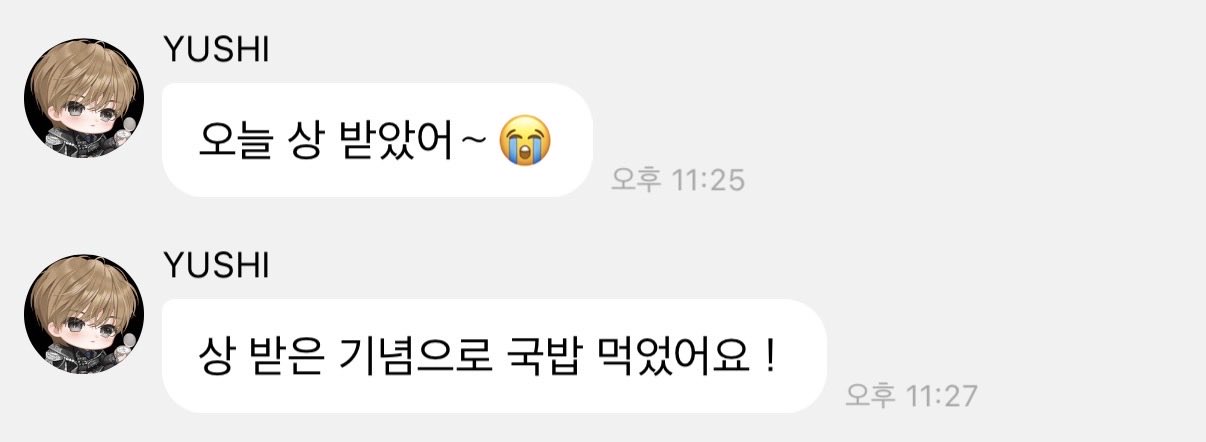This screenshot has height=442, width=1206.
Task: Click the 오후 11:27 timestamp
Action: (x=910, y=396)
